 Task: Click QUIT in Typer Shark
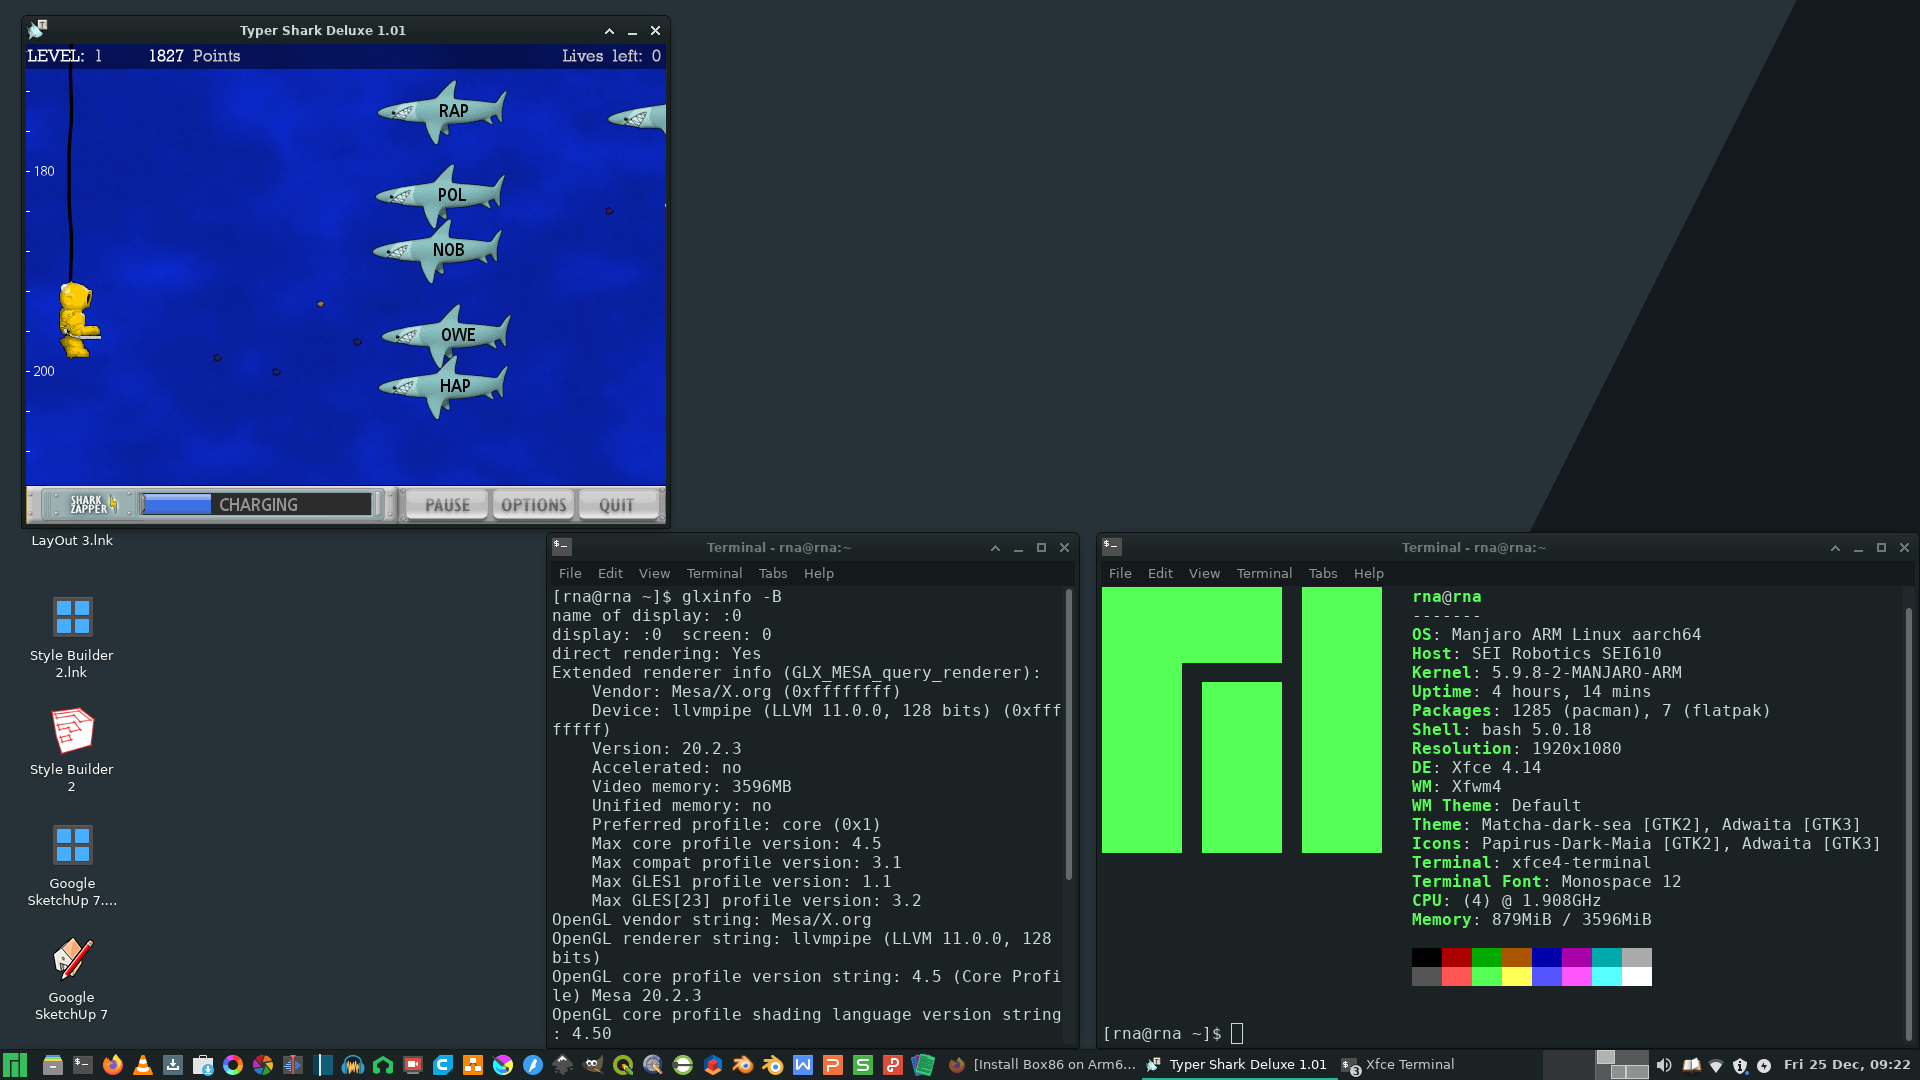[617, 505]
